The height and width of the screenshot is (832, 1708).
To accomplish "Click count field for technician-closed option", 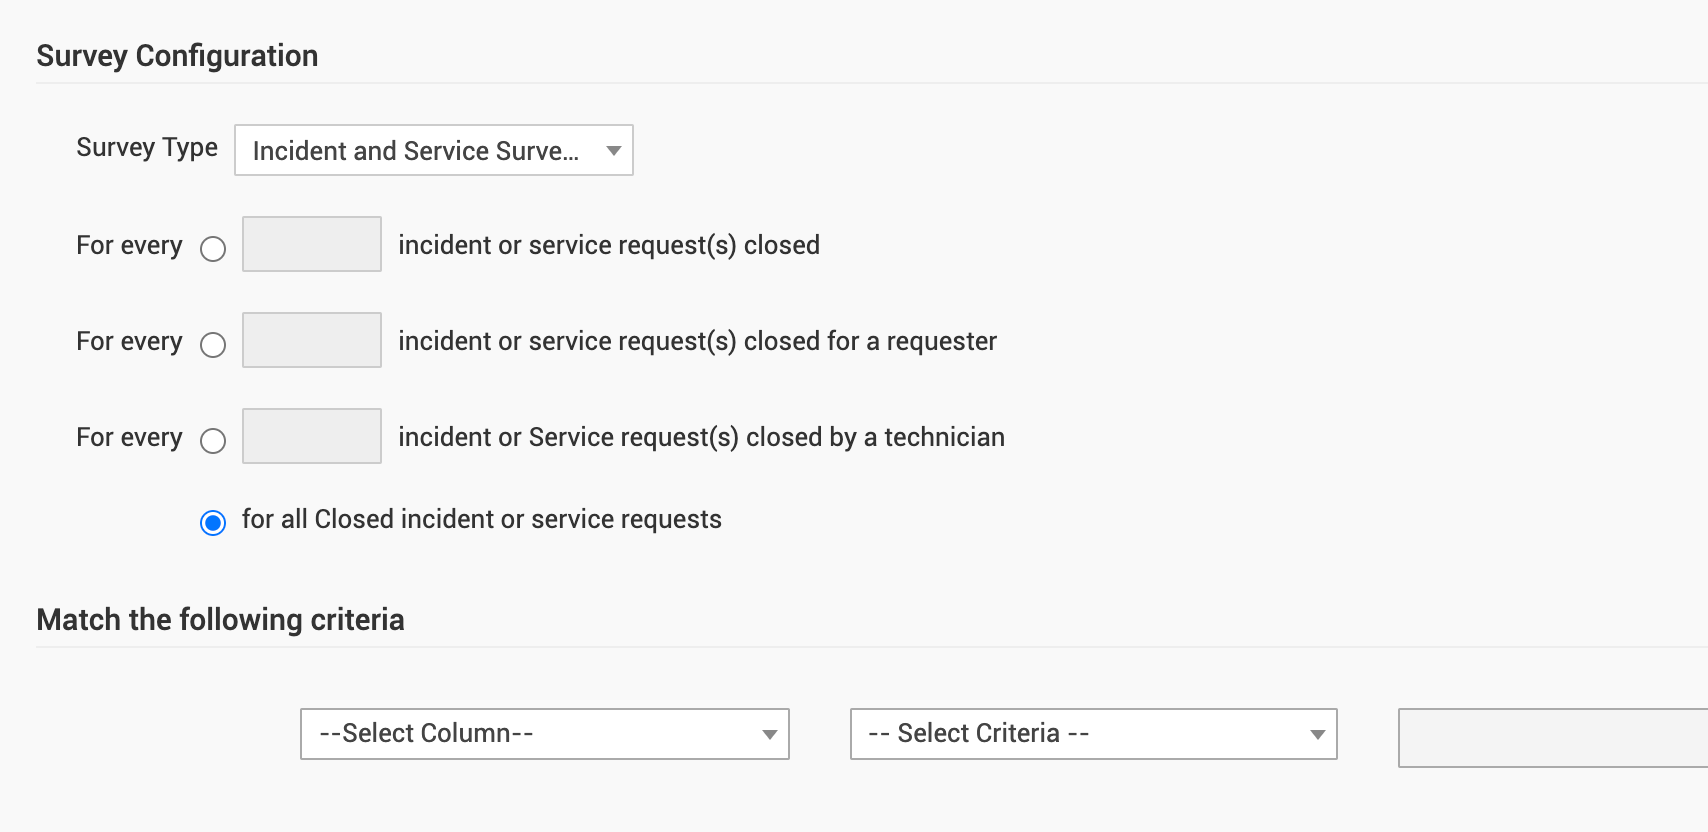I will [311, 436].
